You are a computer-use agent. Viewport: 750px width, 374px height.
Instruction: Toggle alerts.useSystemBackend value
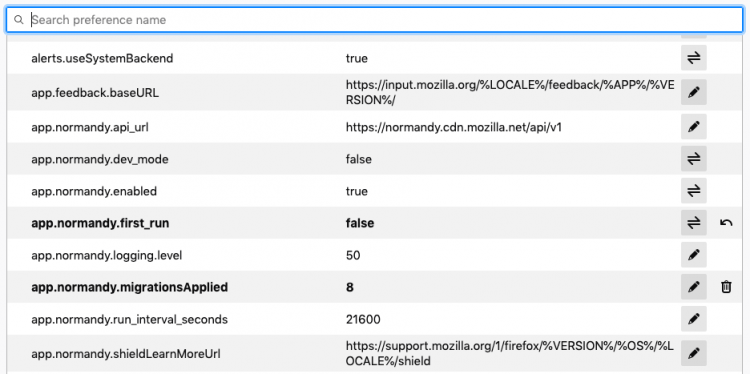click(694, 58)
